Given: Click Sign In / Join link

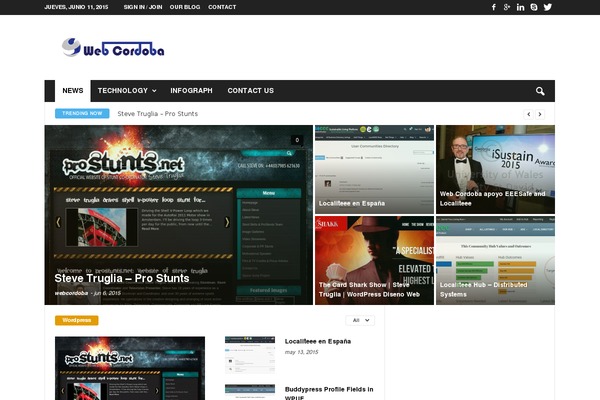Looking at the screenshot, I should click(143, 7).
